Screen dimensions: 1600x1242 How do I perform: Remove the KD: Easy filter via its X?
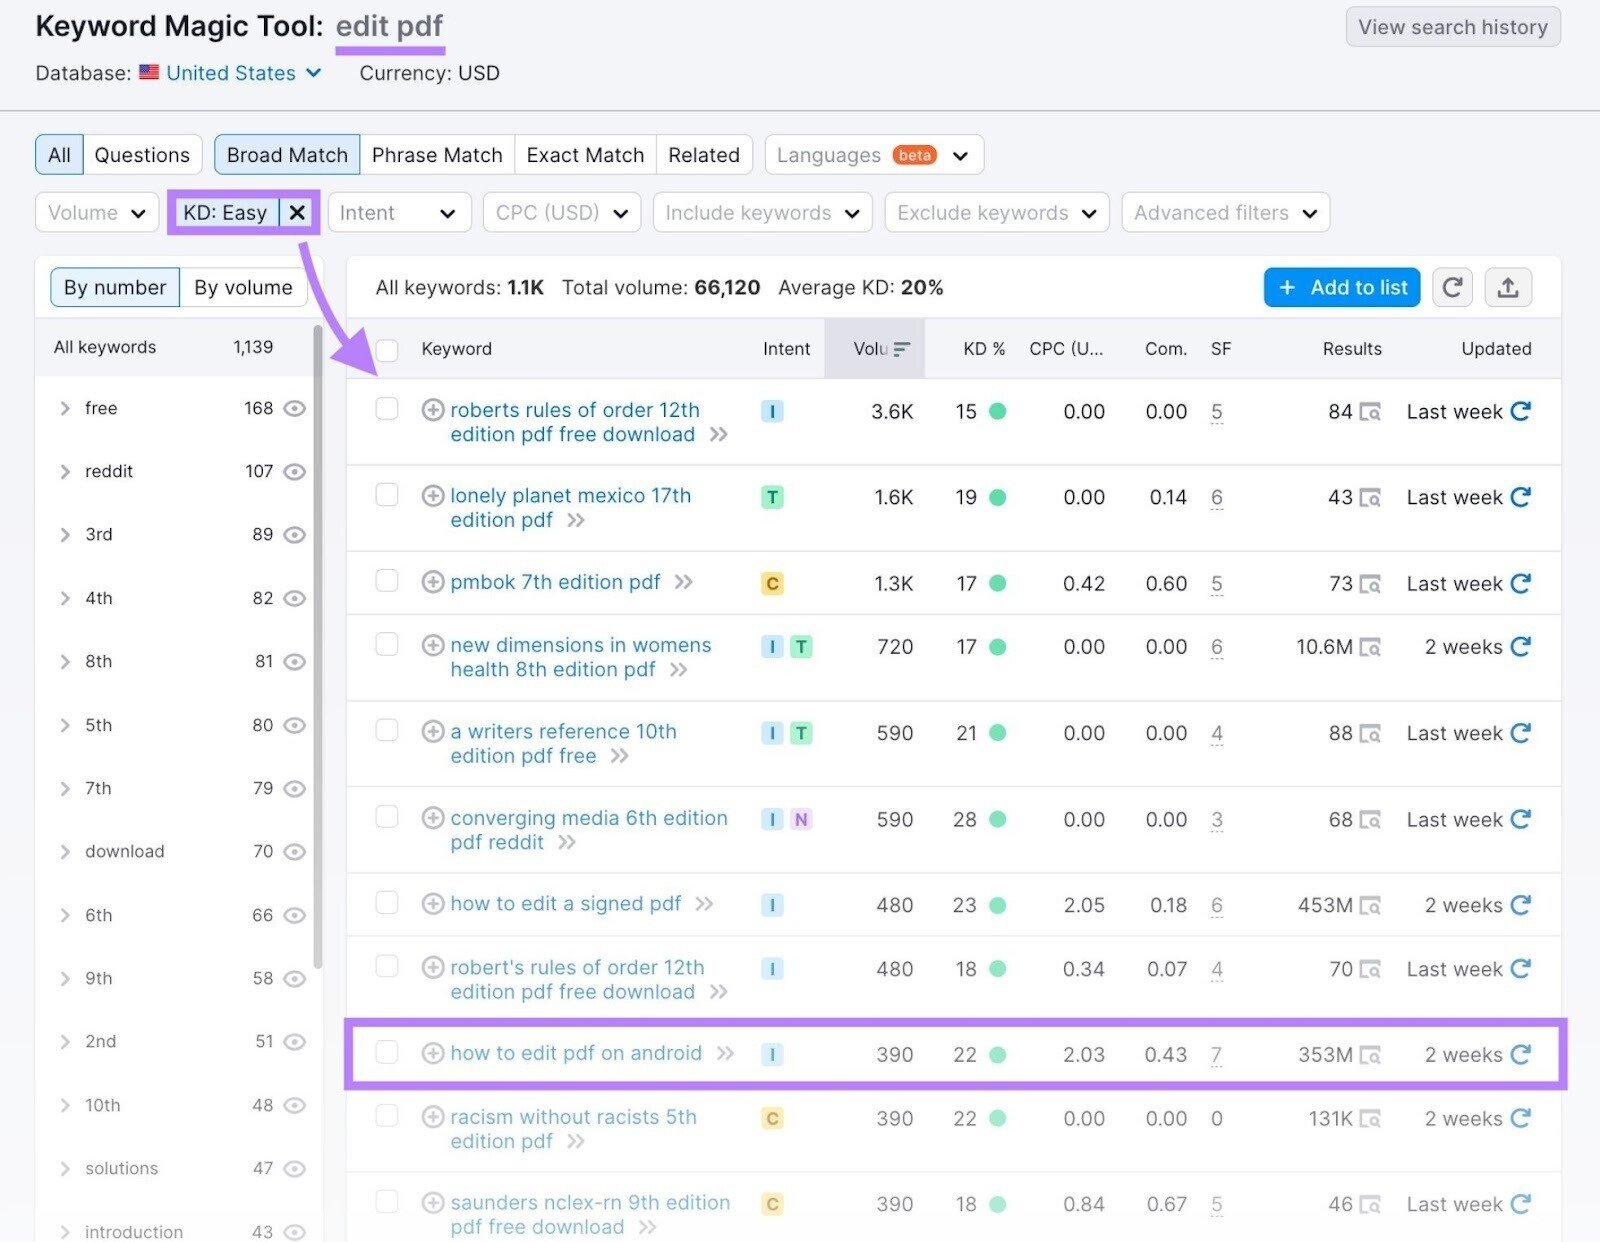[297, 212]
